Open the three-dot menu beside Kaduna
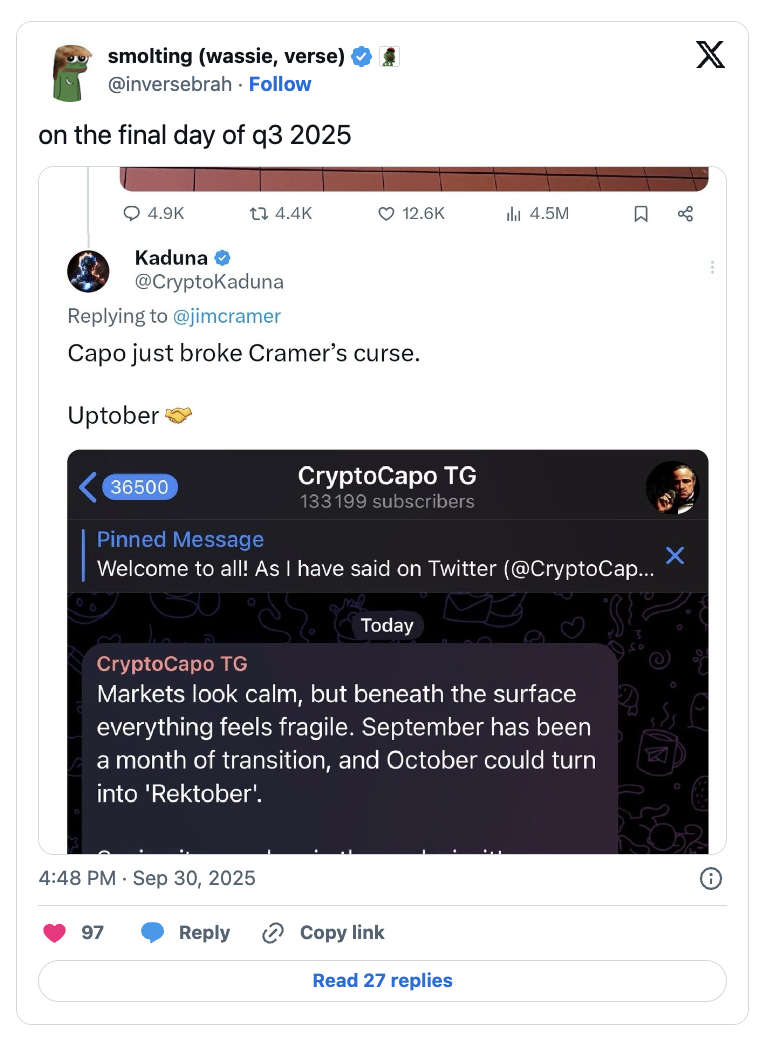 click(x=712, y=268)
